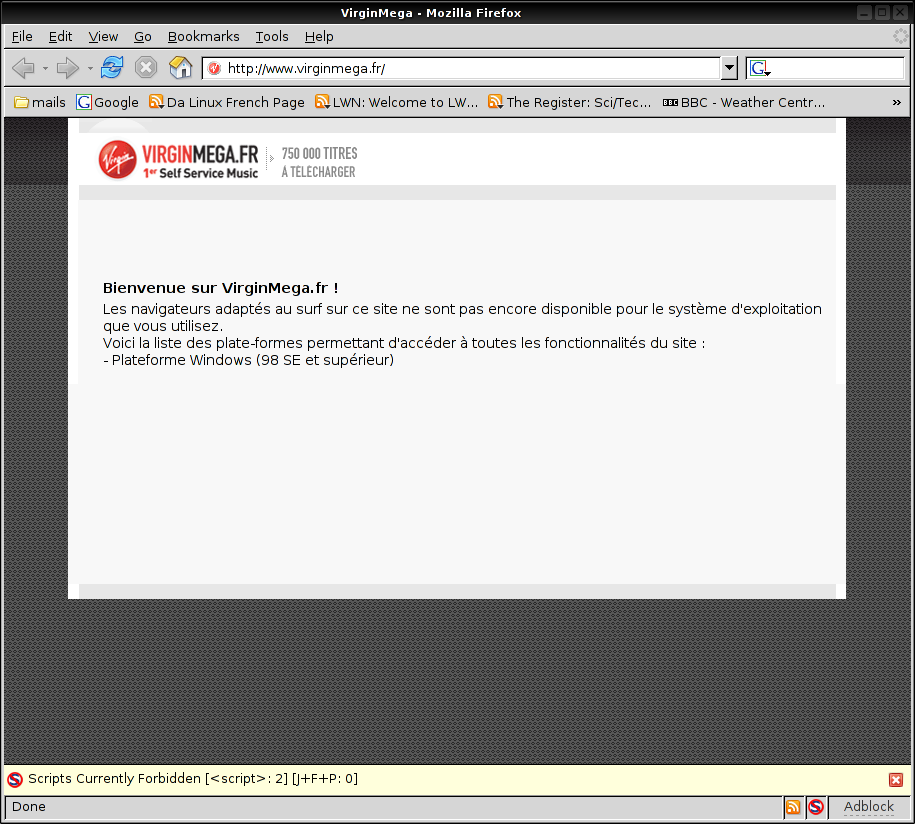The image size is (915, 824).
Task: Show more bookmarks with the chevron
Action: 897,103
